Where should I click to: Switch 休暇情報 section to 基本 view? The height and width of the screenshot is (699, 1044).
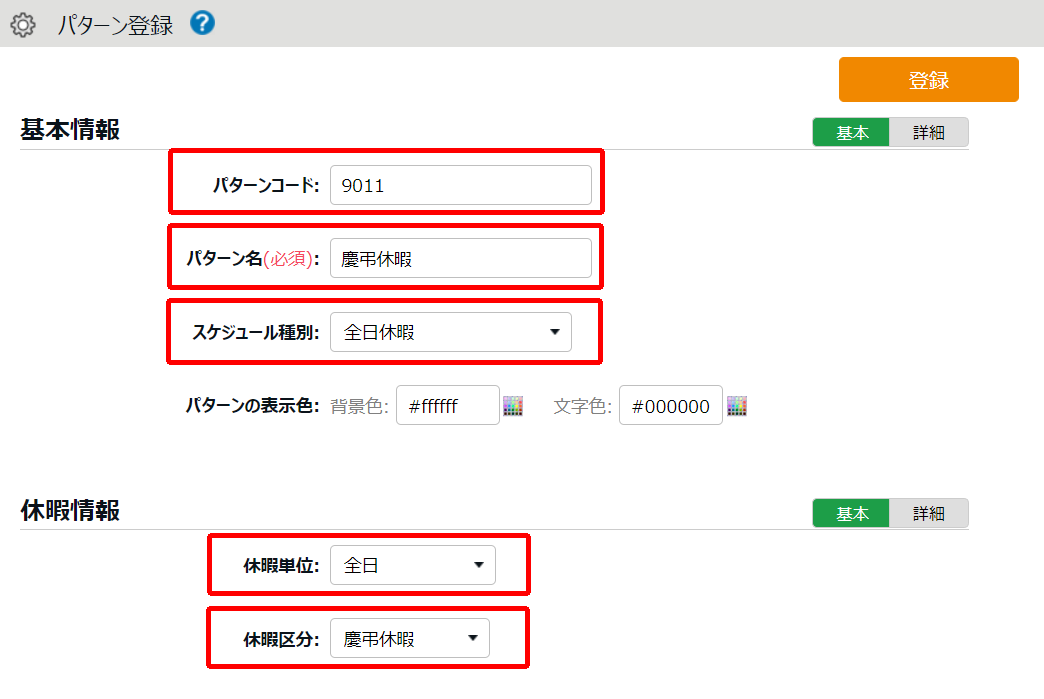click(x=851, y=513)
